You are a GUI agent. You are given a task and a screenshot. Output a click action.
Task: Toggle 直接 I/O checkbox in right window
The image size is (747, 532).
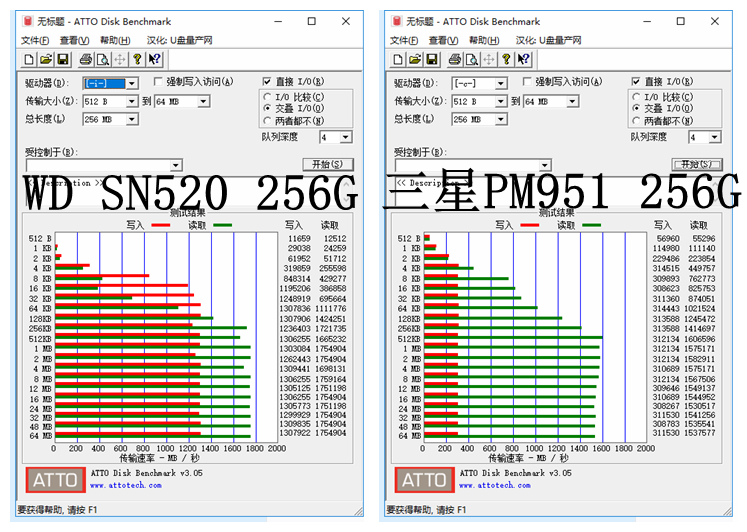[636, 82]
